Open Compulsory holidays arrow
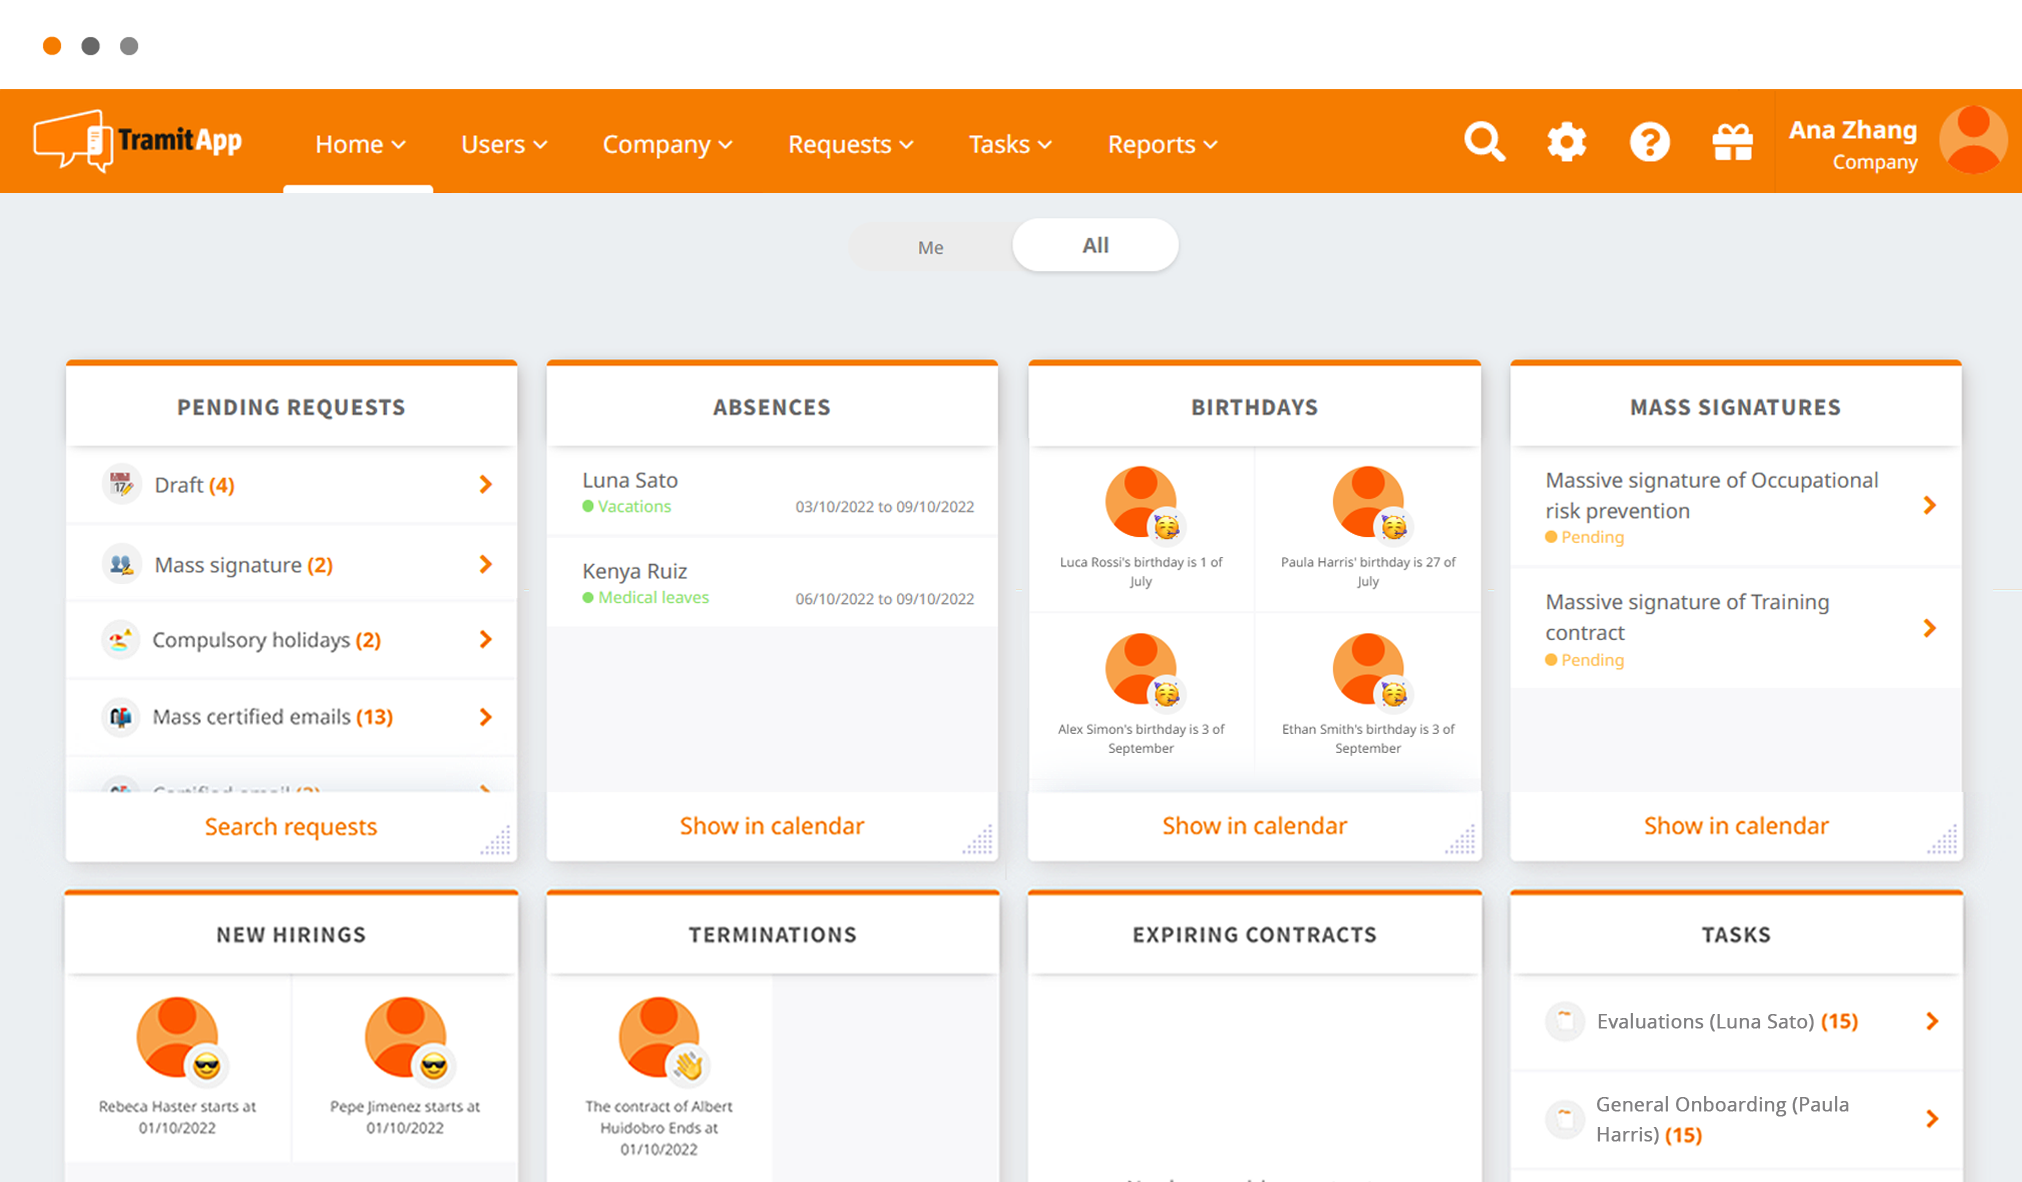The image size is (2022, 1182). (486, 639)
